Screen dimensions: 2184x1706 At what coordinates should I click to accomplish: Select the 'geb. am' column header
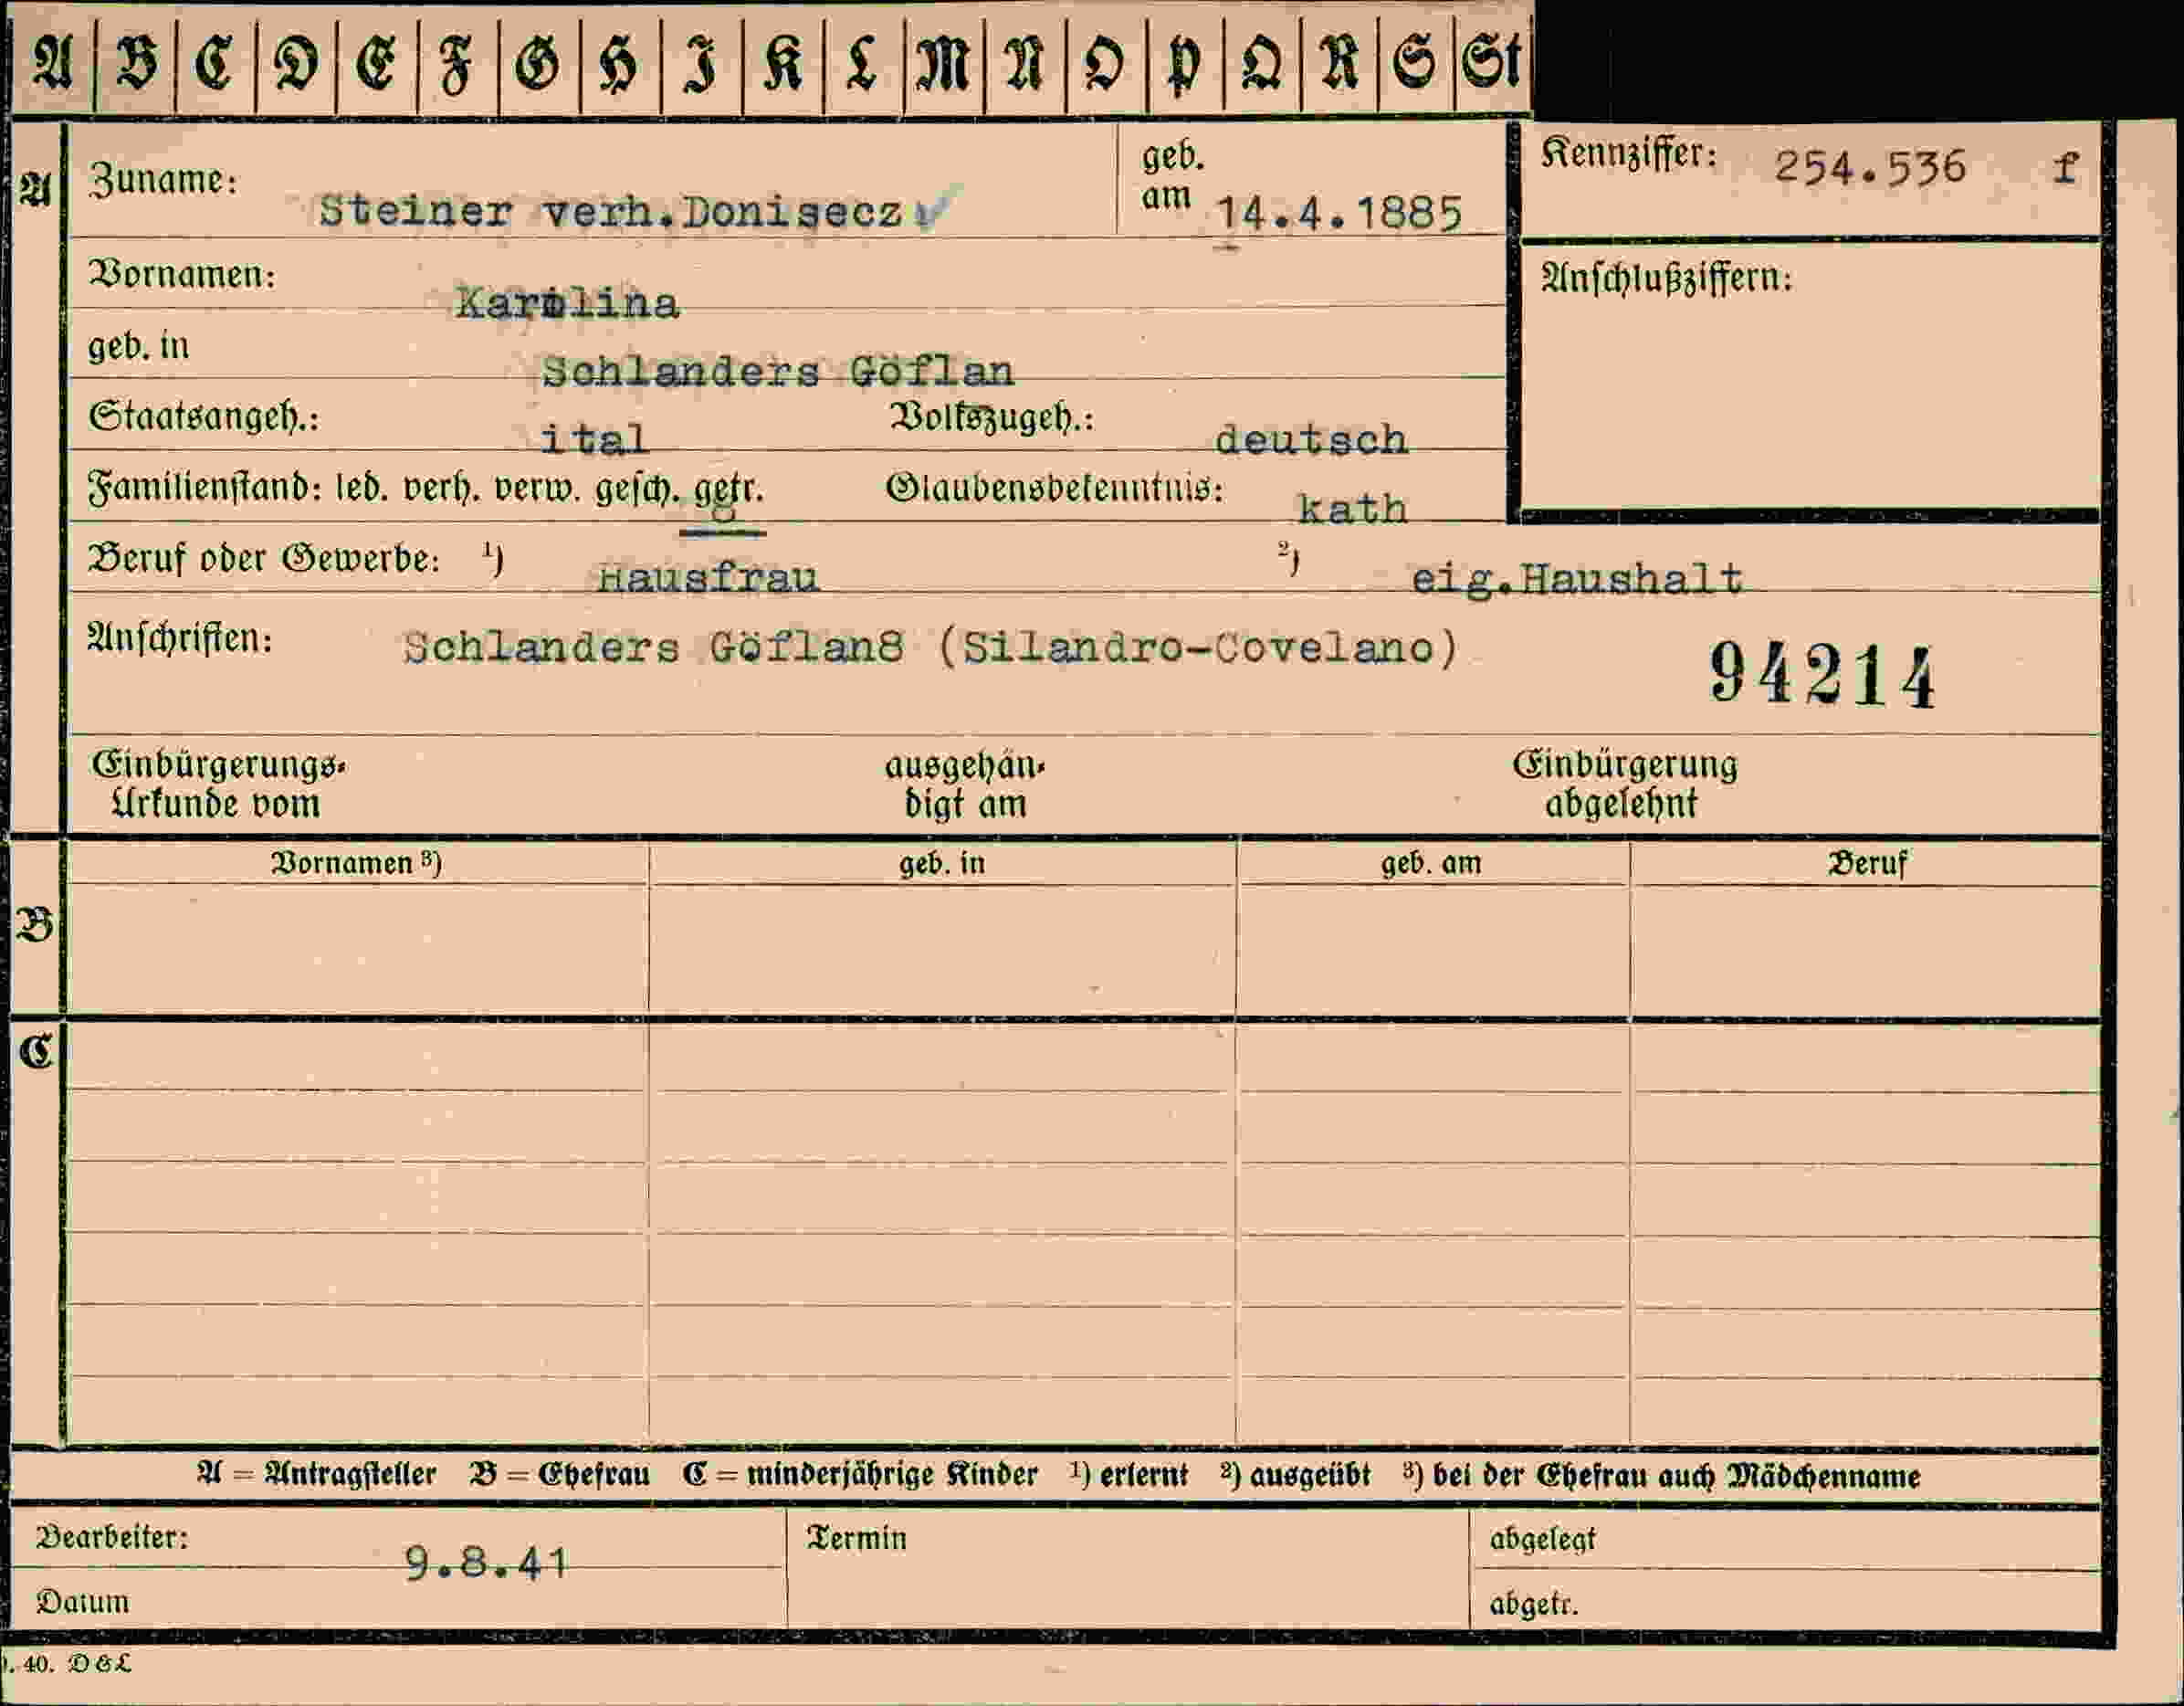coord(1431,863)
